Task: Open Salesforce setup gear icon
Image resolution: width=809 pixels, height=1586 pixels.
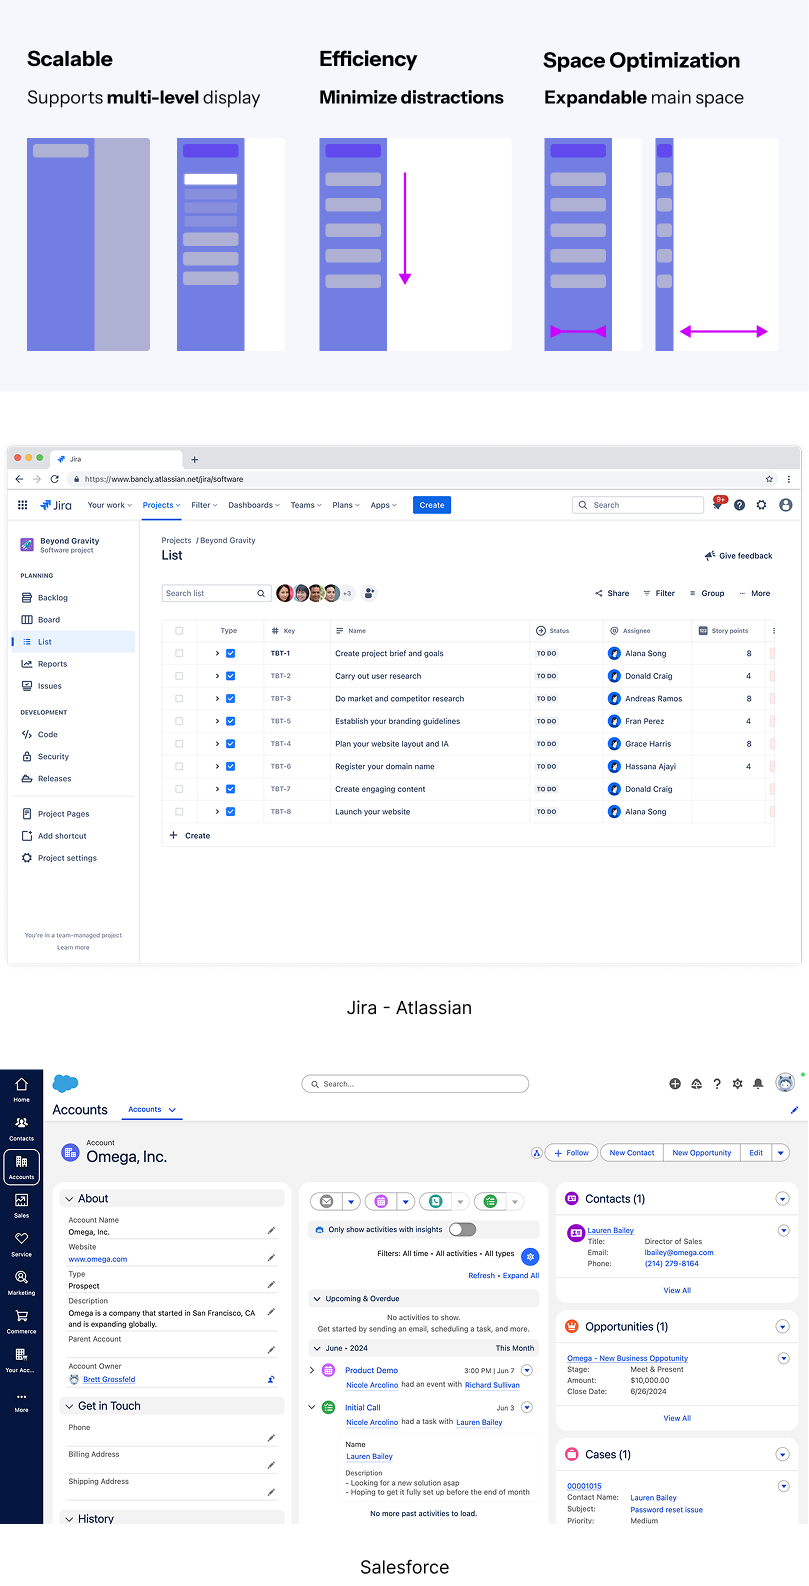Action: click(x=738, y=1084)
